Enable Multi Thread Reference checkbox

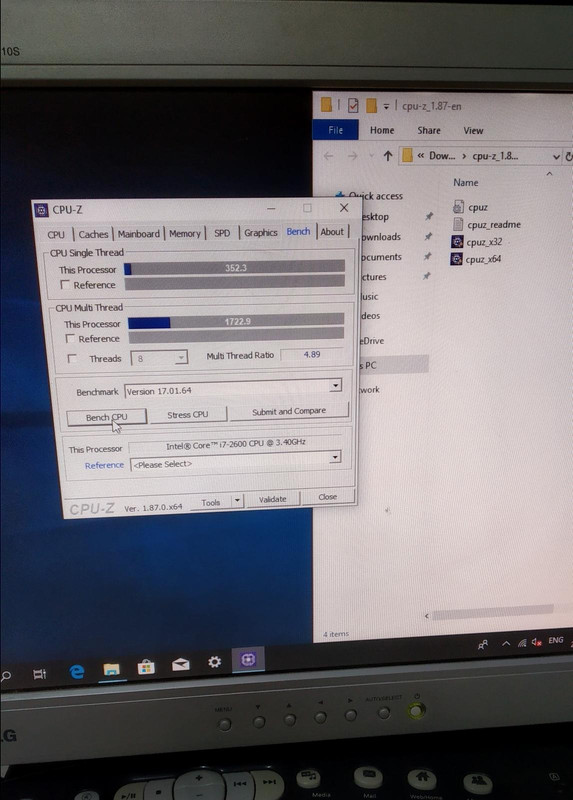pos(70,339)
